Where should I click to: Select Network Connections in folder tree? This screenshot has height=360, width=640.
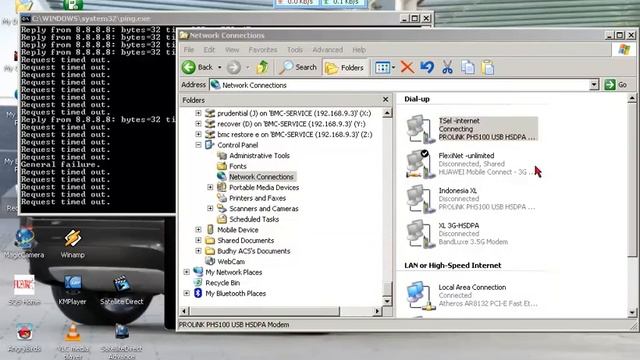click(x=261, y=177)
